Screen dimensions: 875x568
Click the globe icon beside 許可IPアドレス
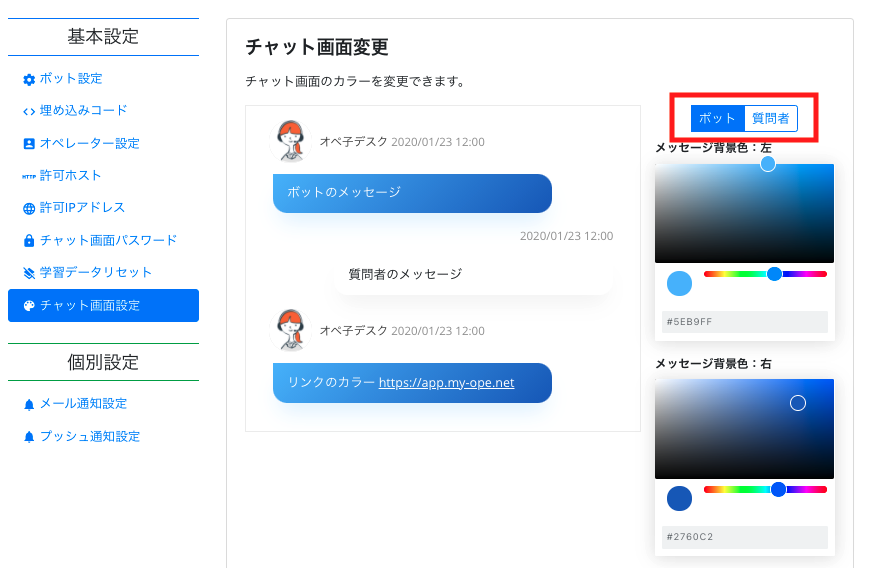click(x=29, y=209)
